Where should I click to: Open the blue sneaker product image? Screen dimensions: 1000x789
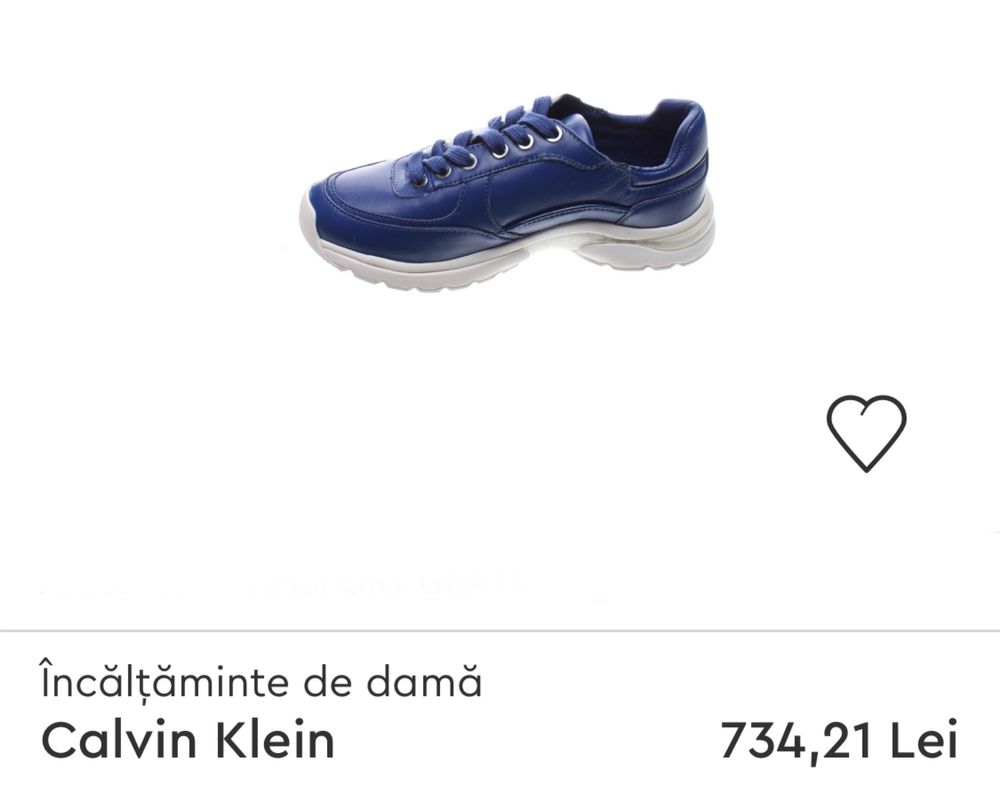coord(507,193)
